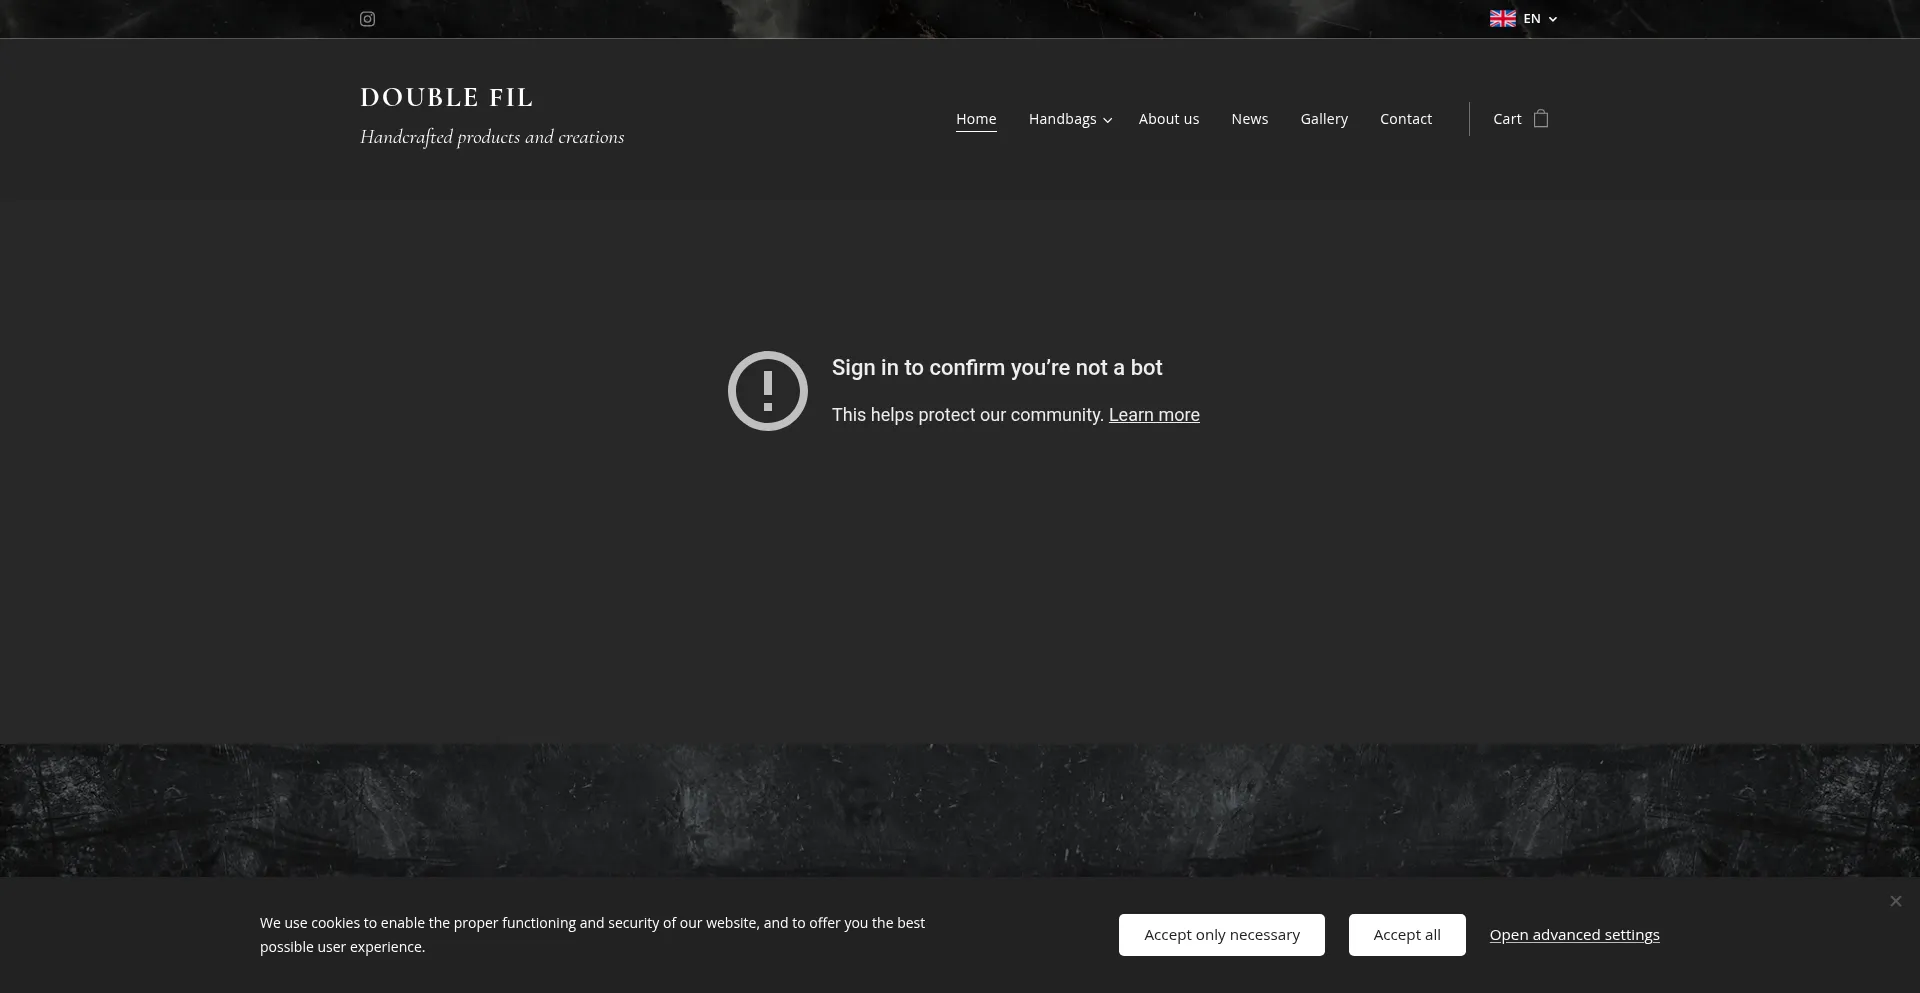
Task: Click the DOUBLE FIL site logo
Action: tap(446, 98)
